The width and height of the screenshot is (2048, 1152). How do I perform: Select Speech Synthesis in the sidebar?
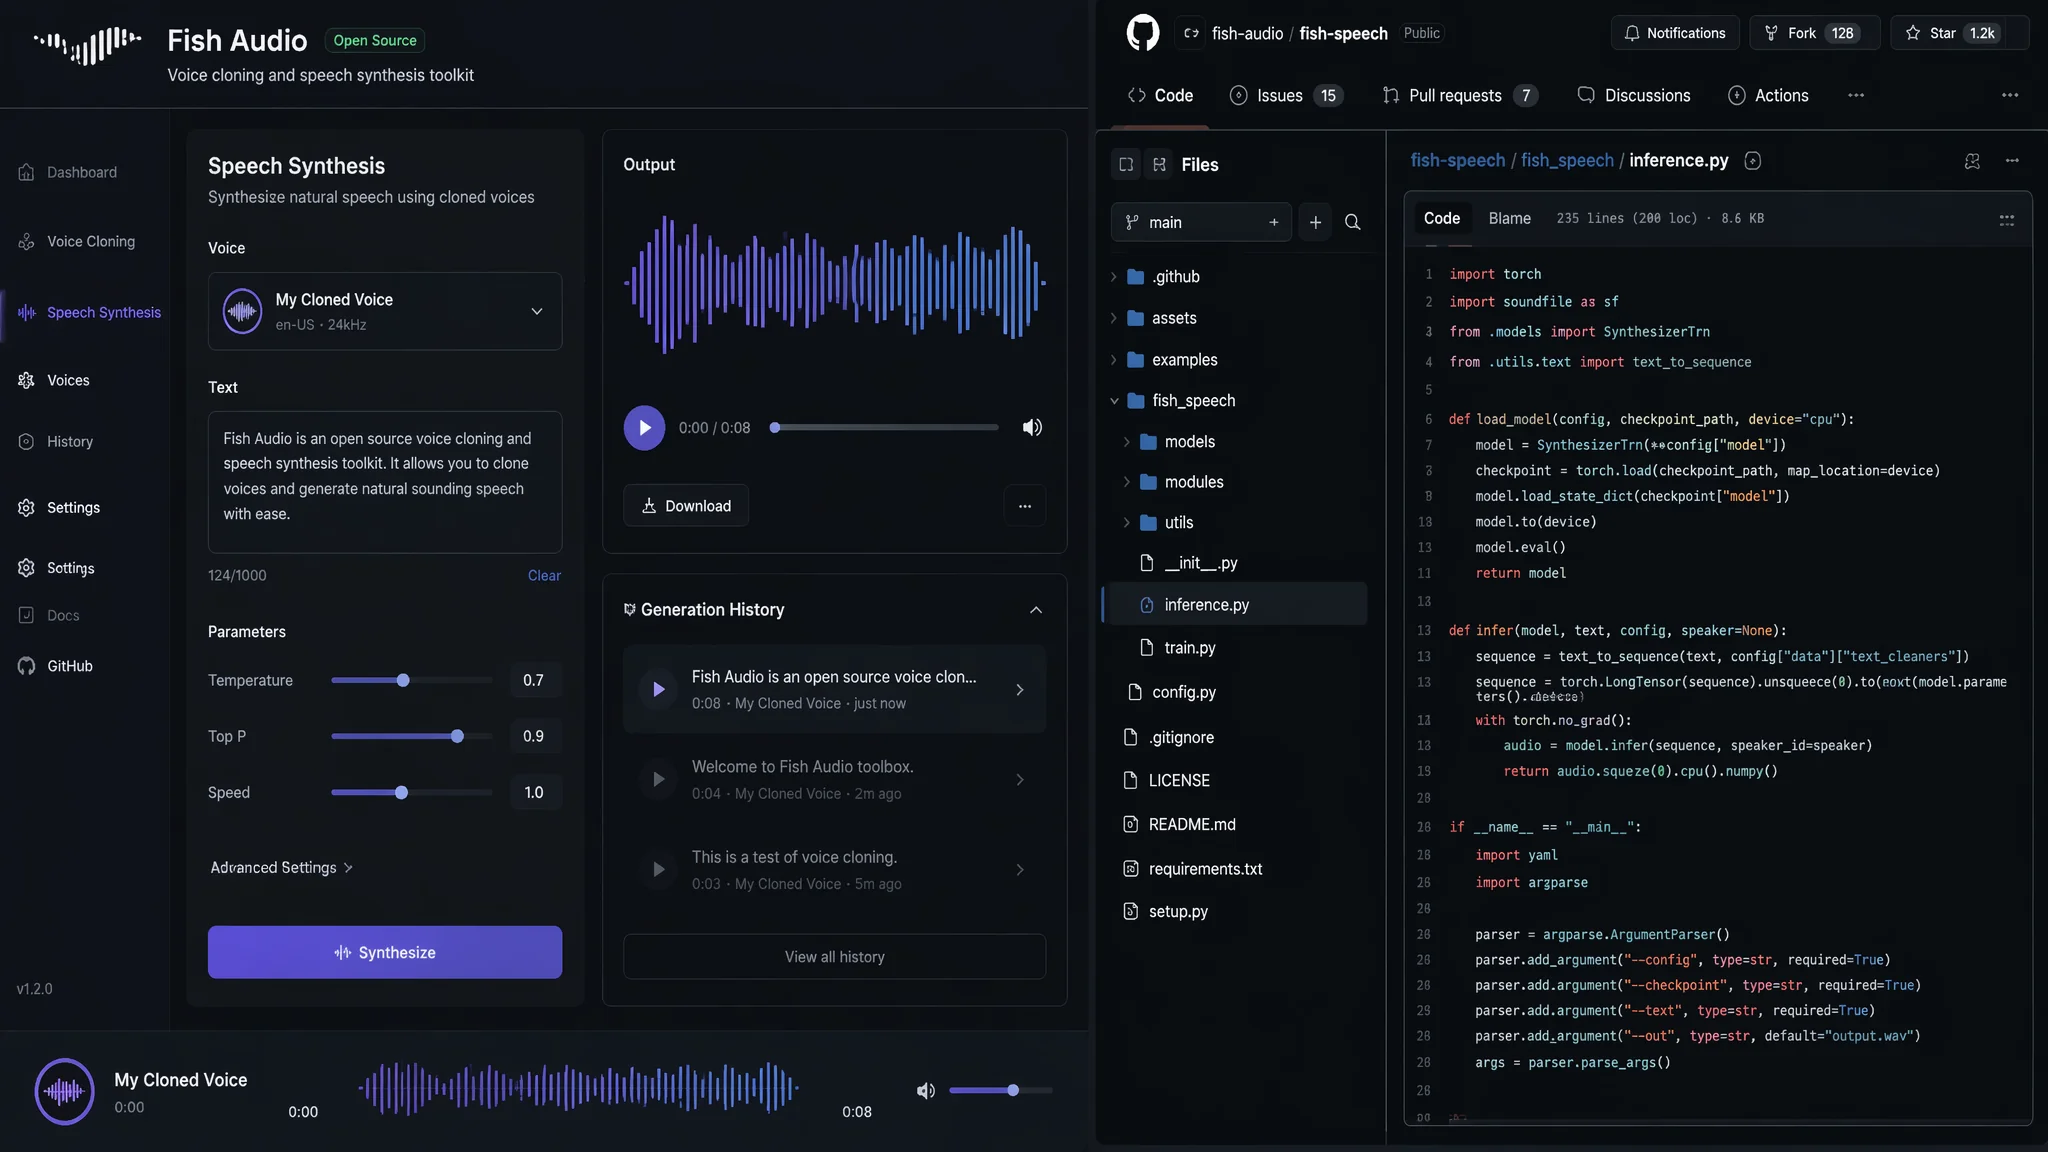pyautogui.click(x=89, y=312)
